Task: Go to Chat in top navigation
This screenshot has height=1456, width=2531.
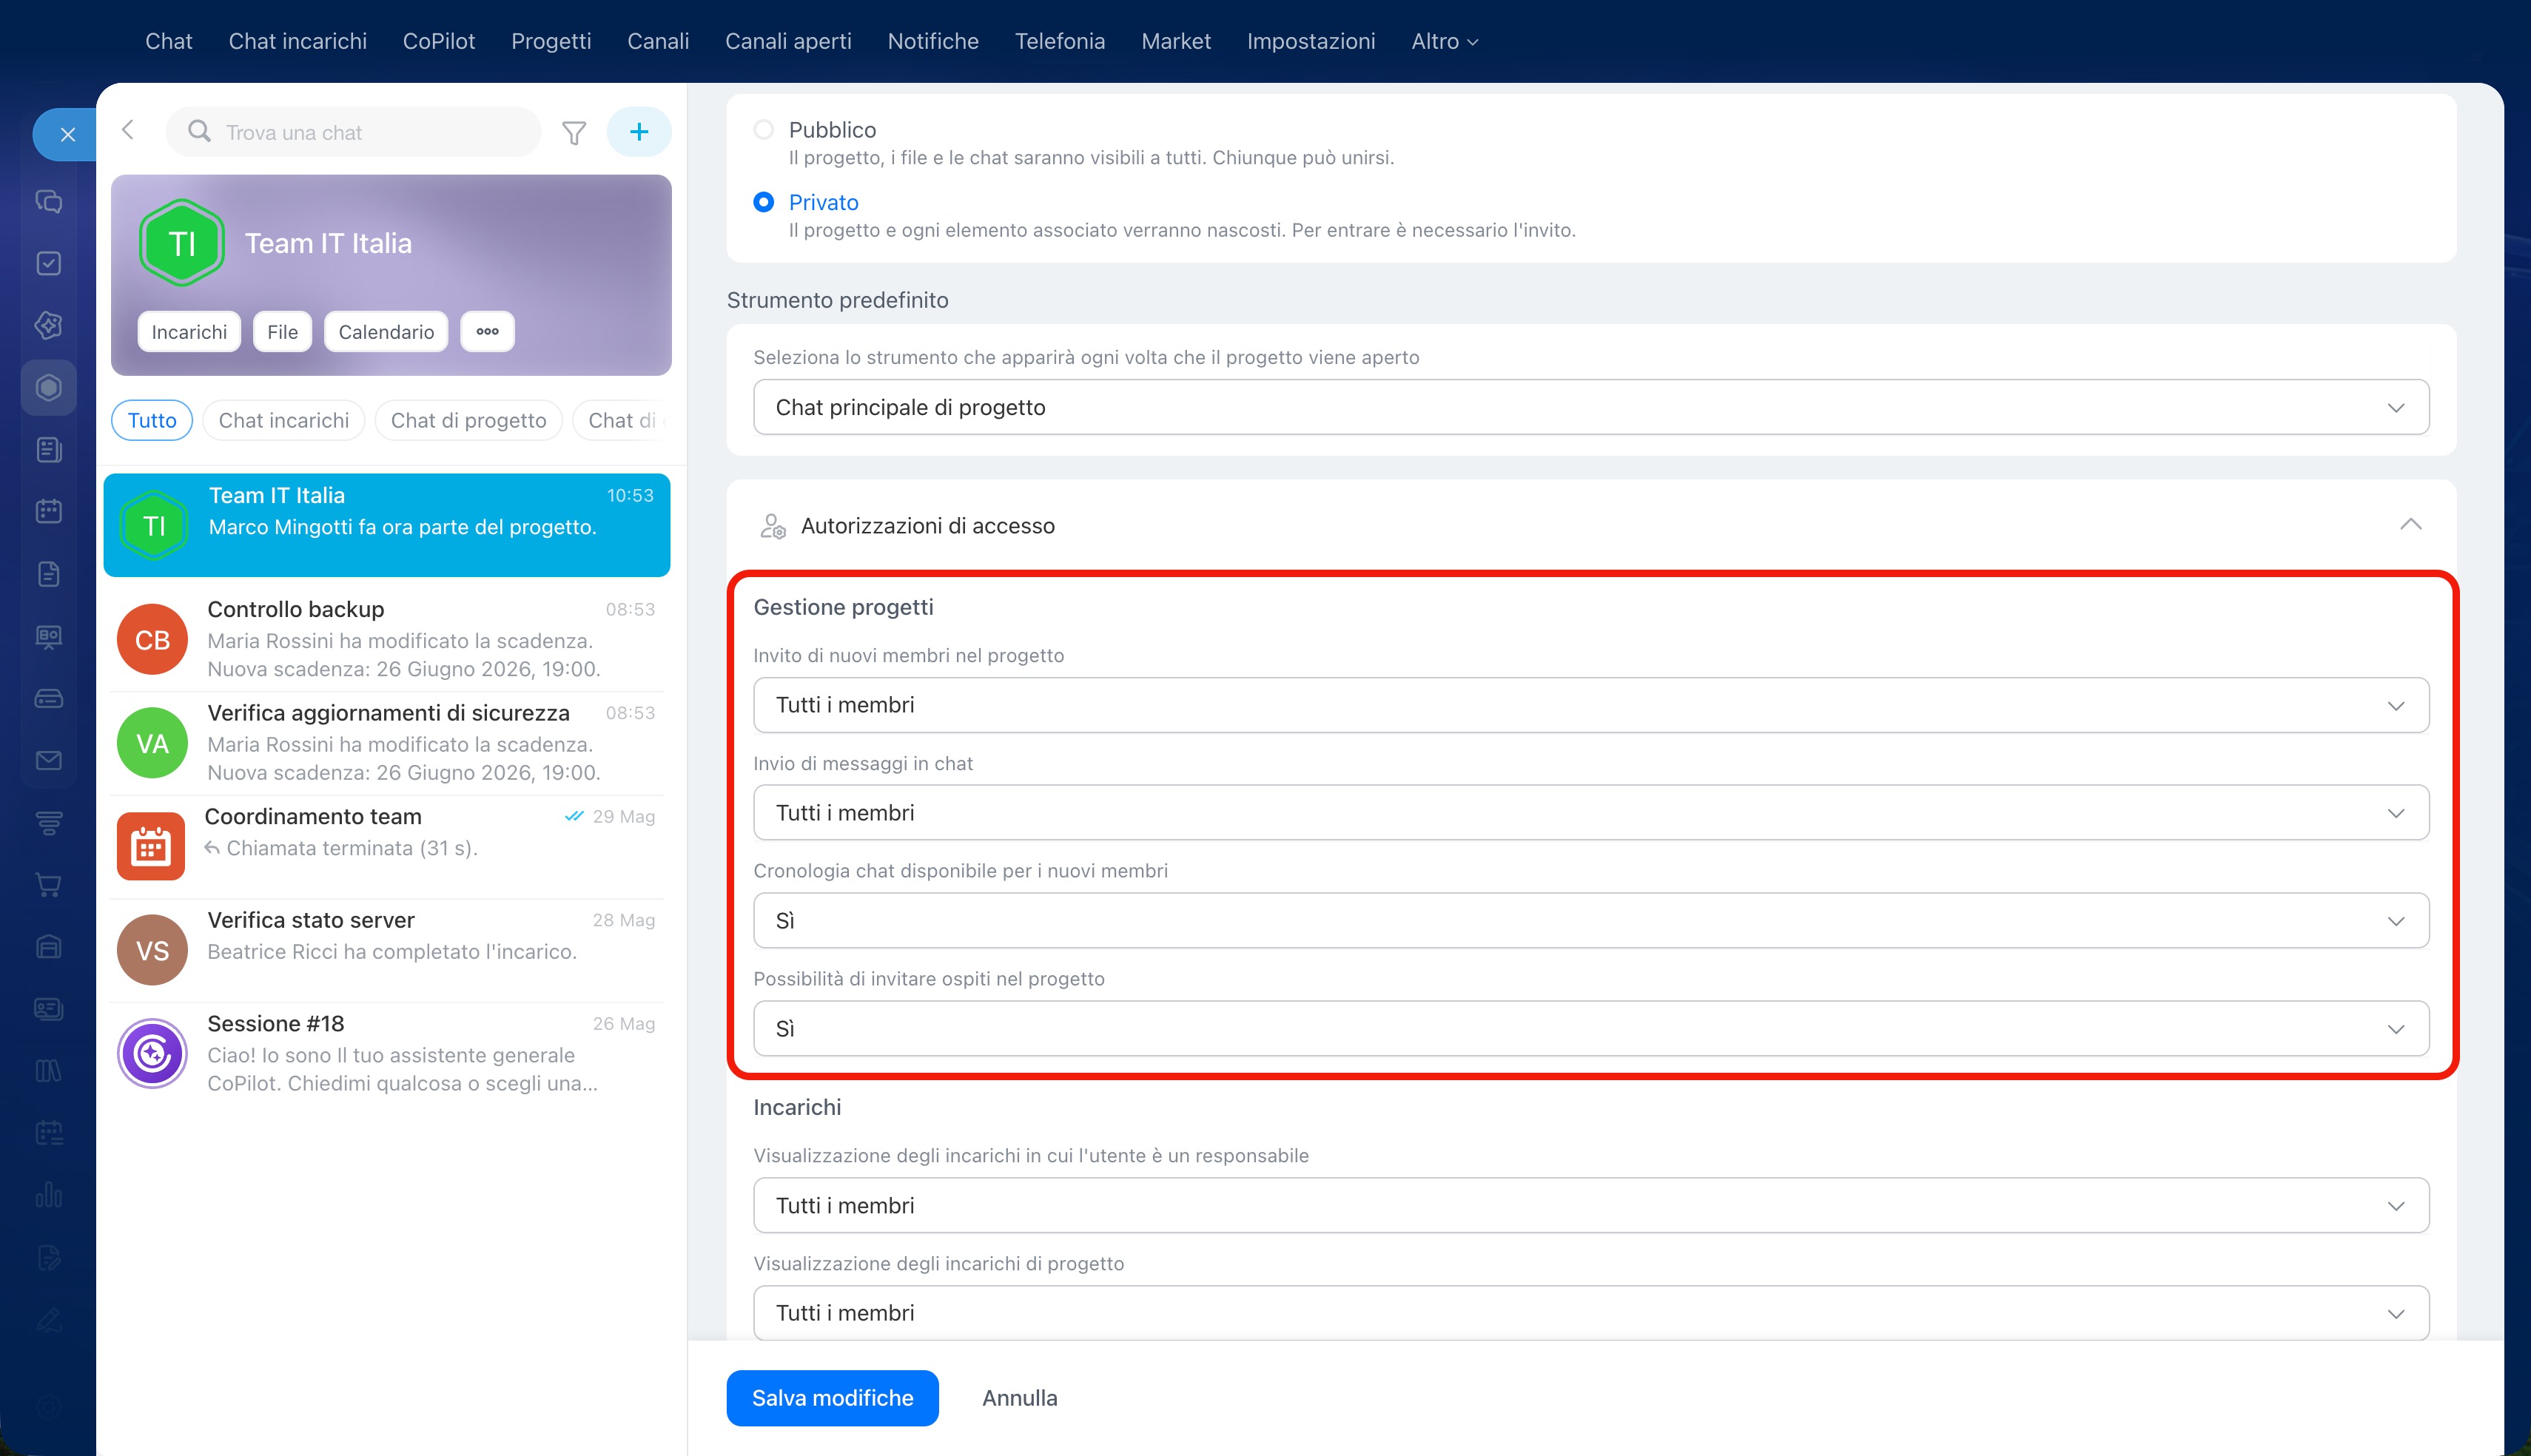Action: tap(169, 41)
